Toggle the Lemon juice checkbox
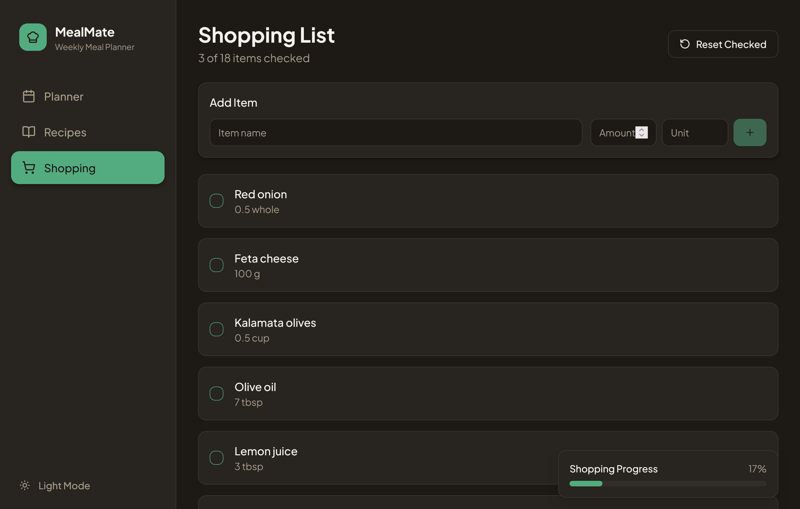The image size is (800, 509). (x=216, y=458)
